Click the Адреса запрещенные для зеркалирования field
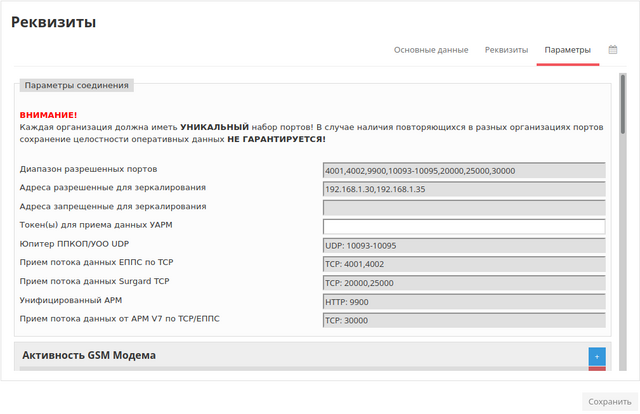Viewport: 640px width, 414px height. 464,207
